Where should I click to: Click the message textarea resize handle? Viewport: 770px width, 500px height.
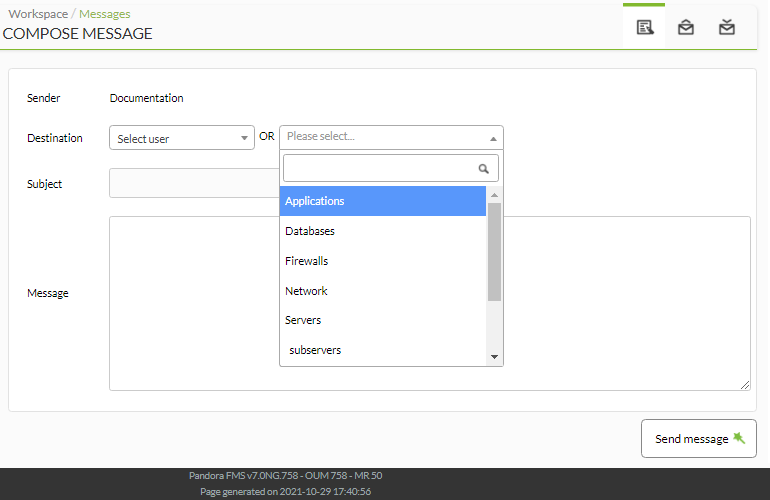[x=745, y=385]
